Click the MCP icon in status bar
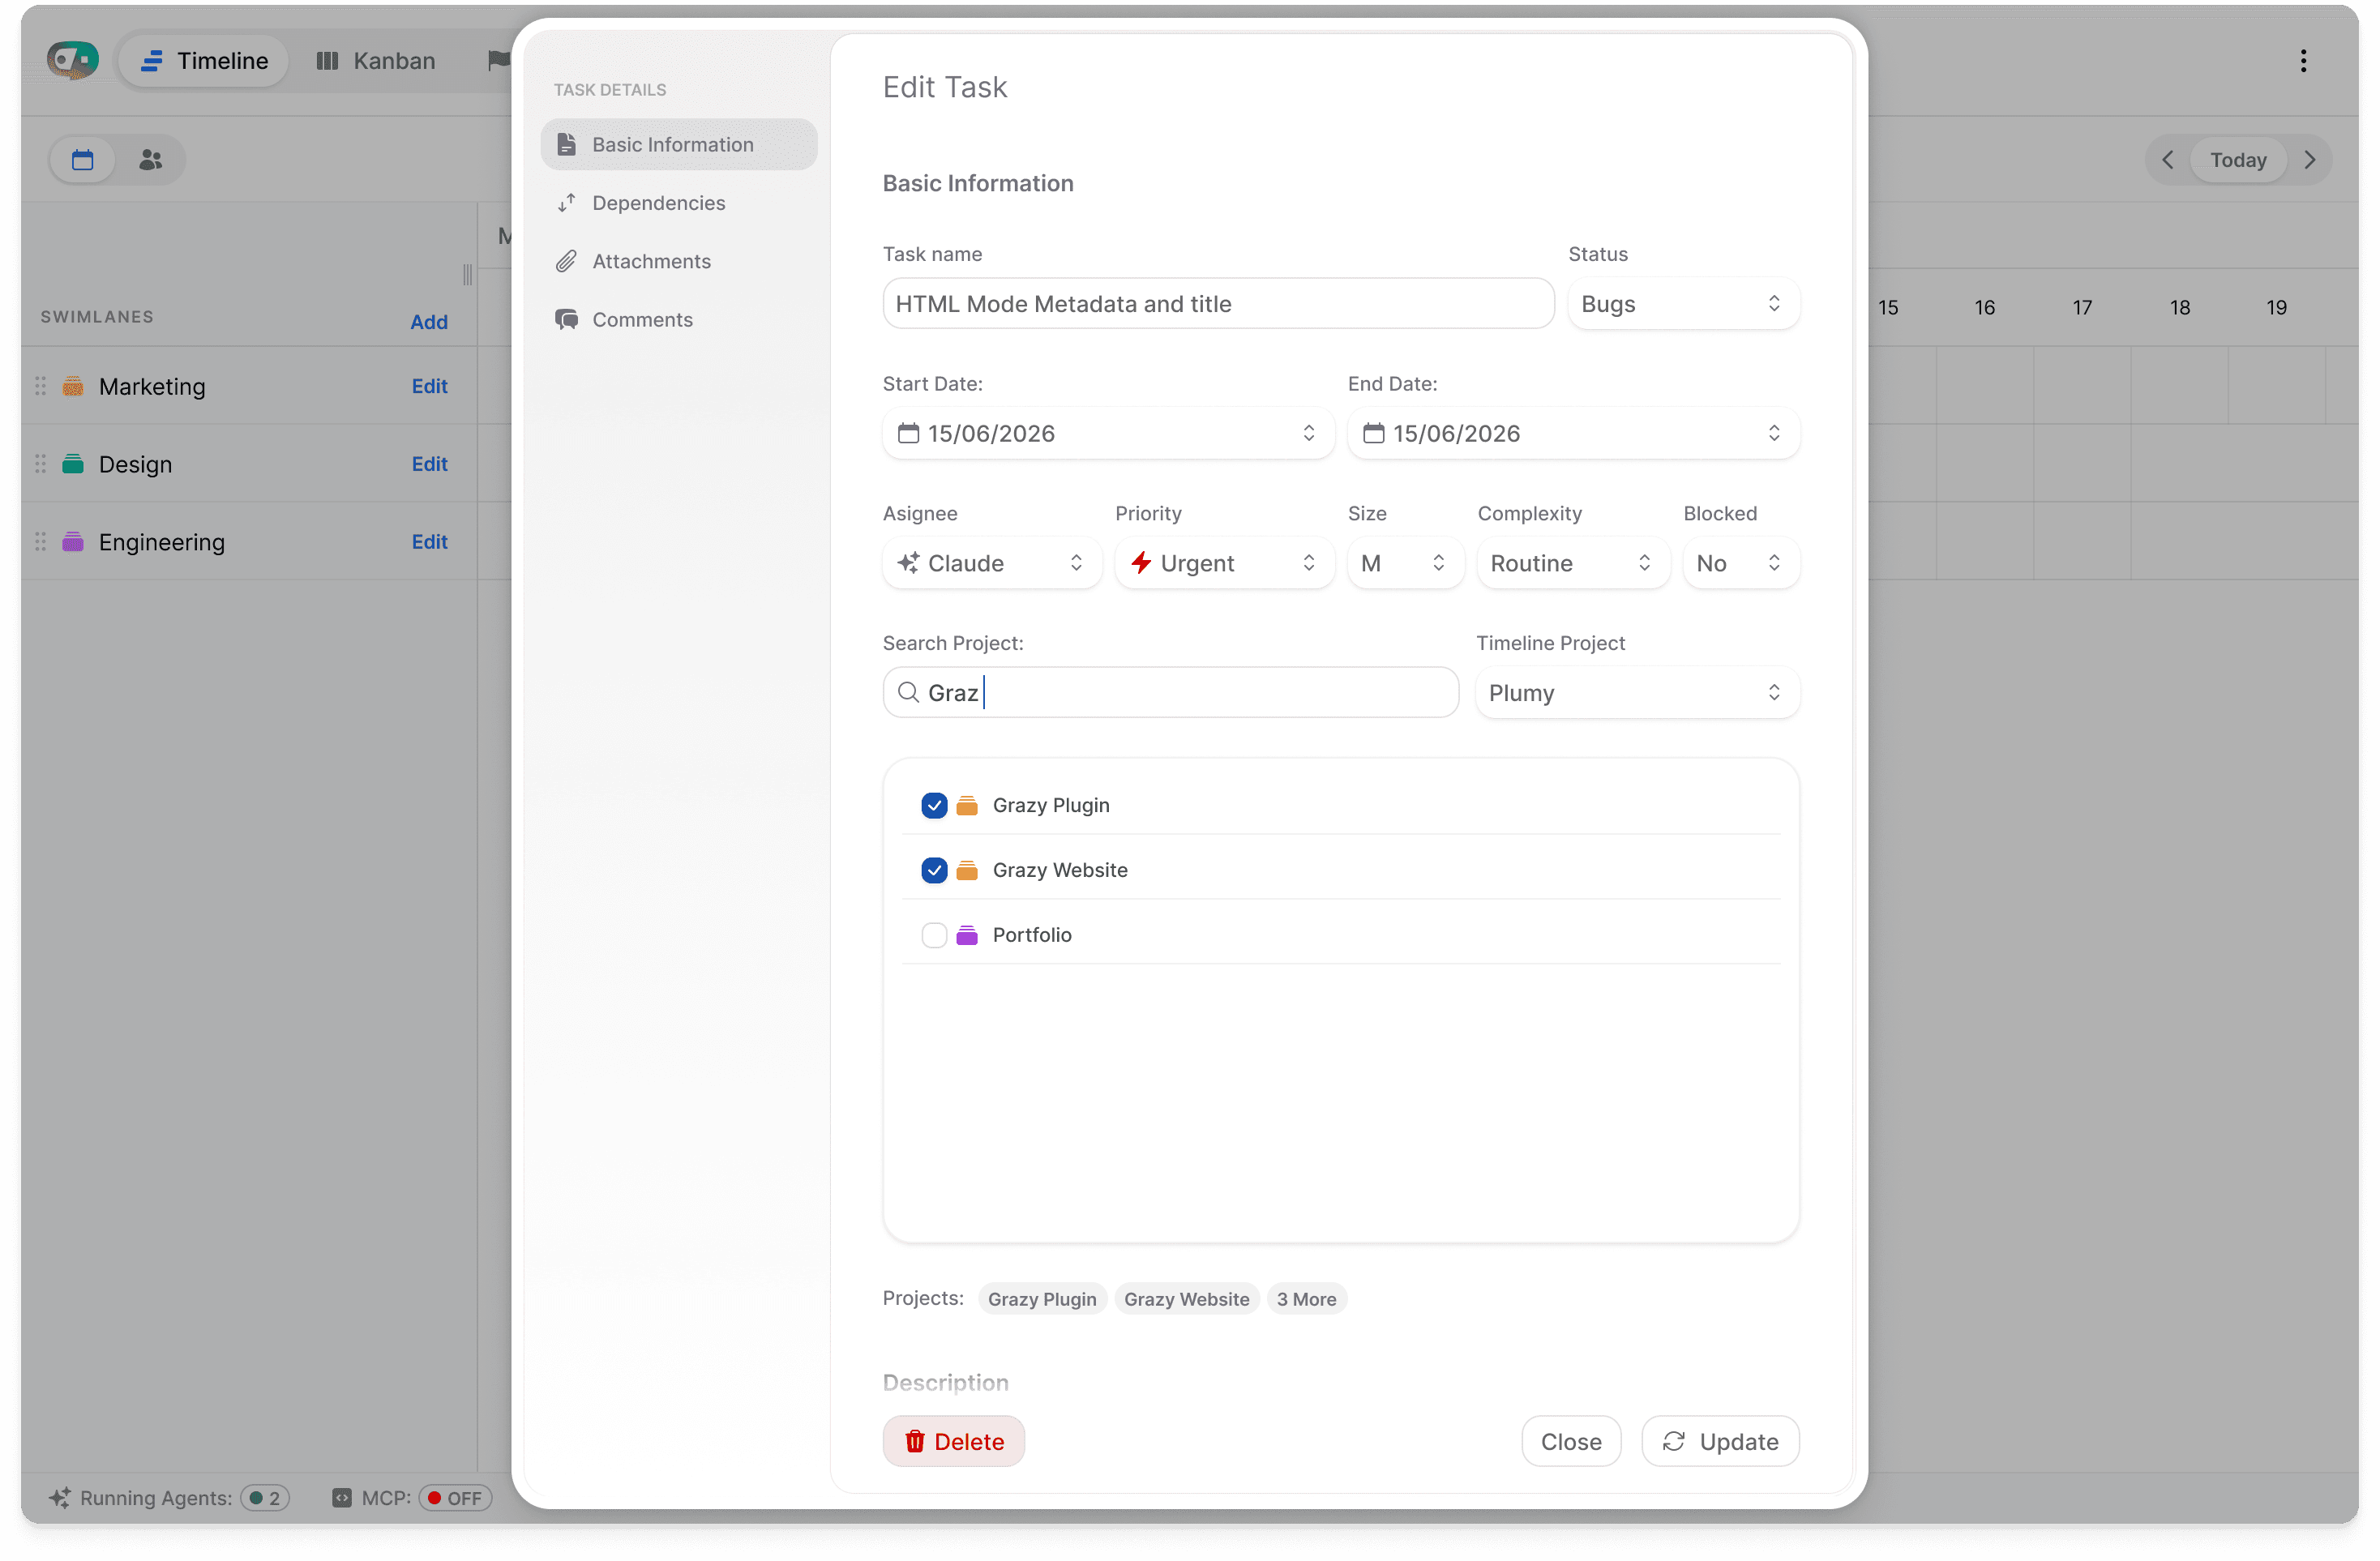The height and width of the screenshot is (1561, 2380). [x=342, y=1497]
